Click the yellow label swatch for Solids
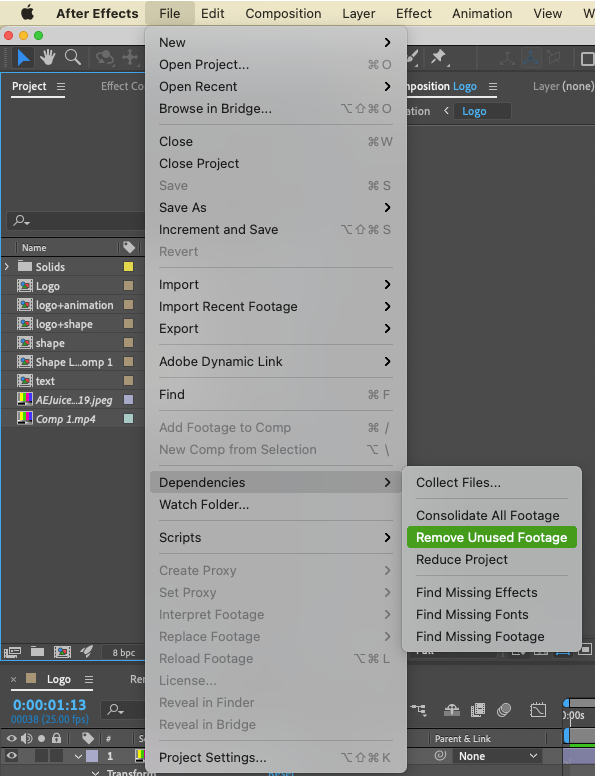Screen dimensions: 595x776 pyautogui.click(x=128, y=267)
